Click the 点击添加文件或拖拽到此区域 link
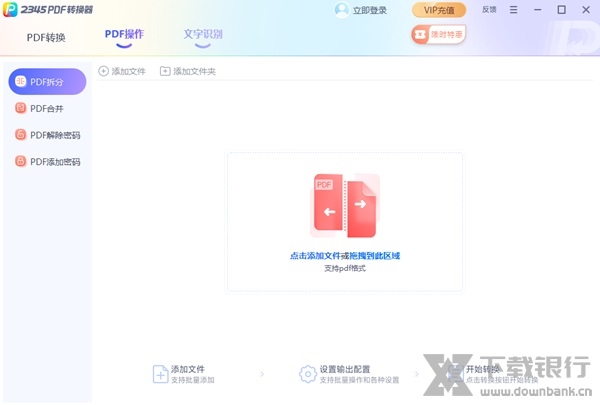Viewport: 600px width, 405px height. [345, 256]
